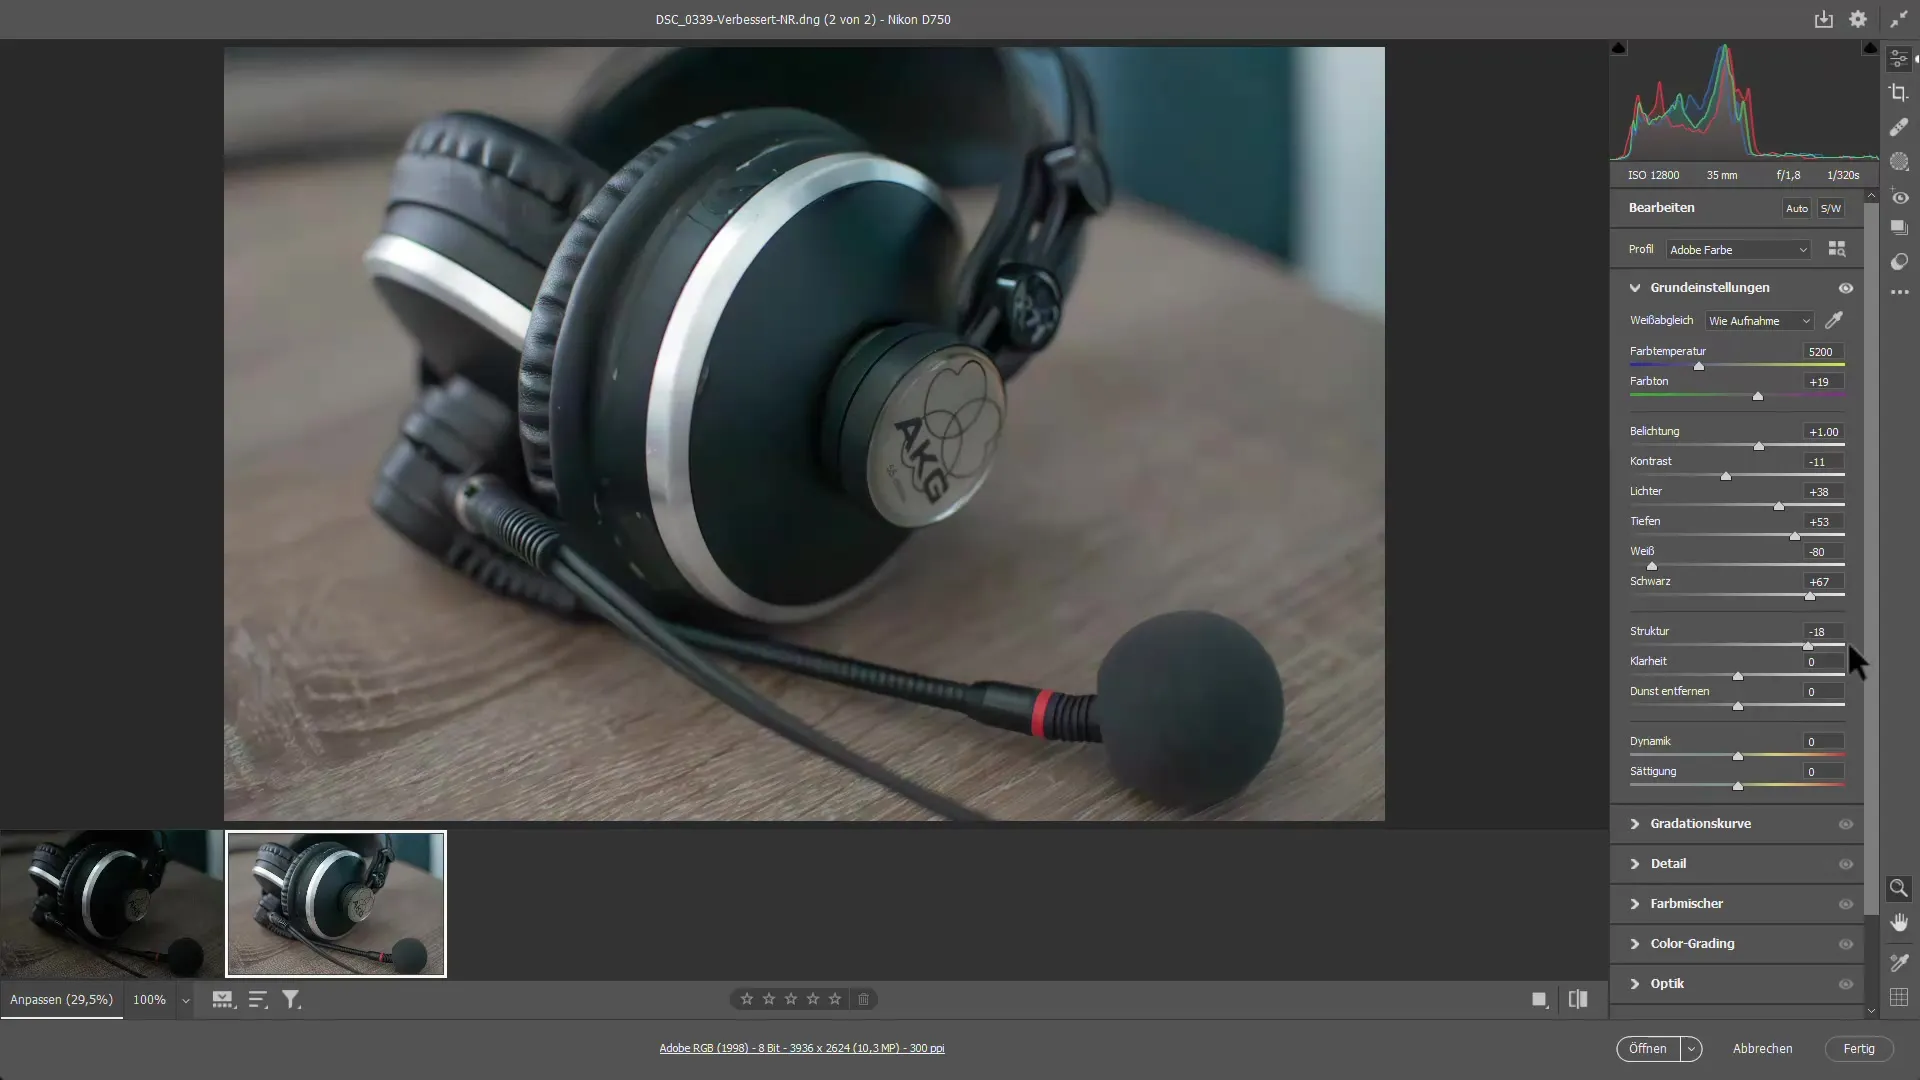Viewport: 1920px width, 1080px height.
Task: Click the Tiefen value field
Action: click(x=1823, y=522)
